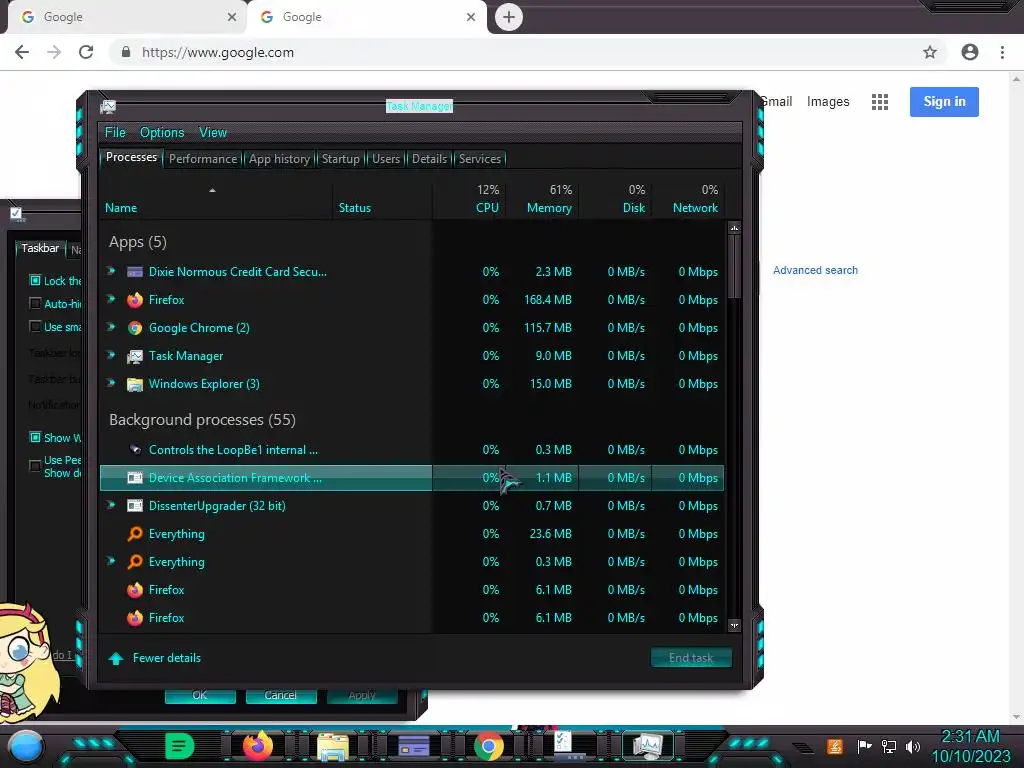
Task: Reload the Google page
Action: point(86,52)
